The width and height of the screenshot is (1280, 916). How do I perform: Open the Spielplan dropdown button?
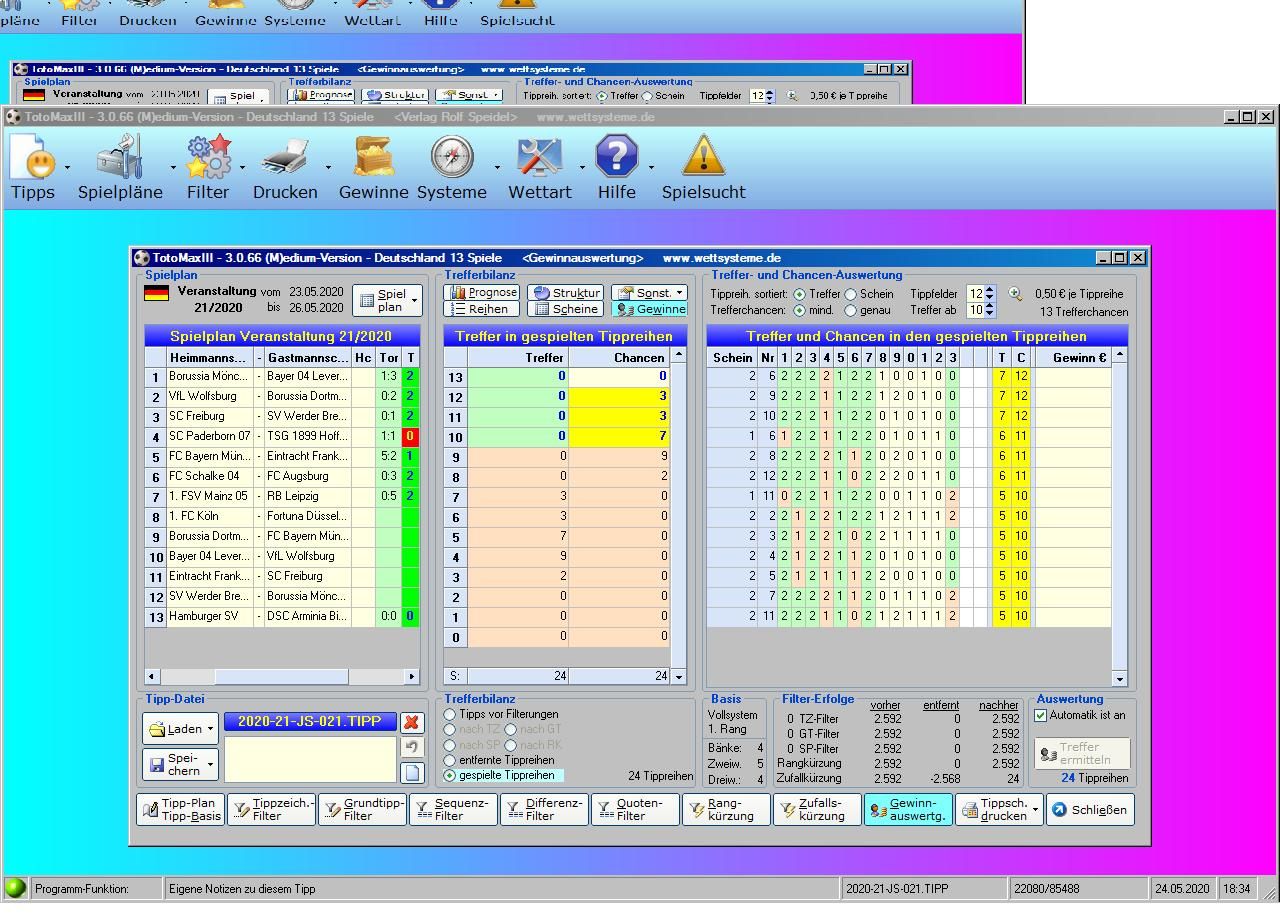coord(389,301)
